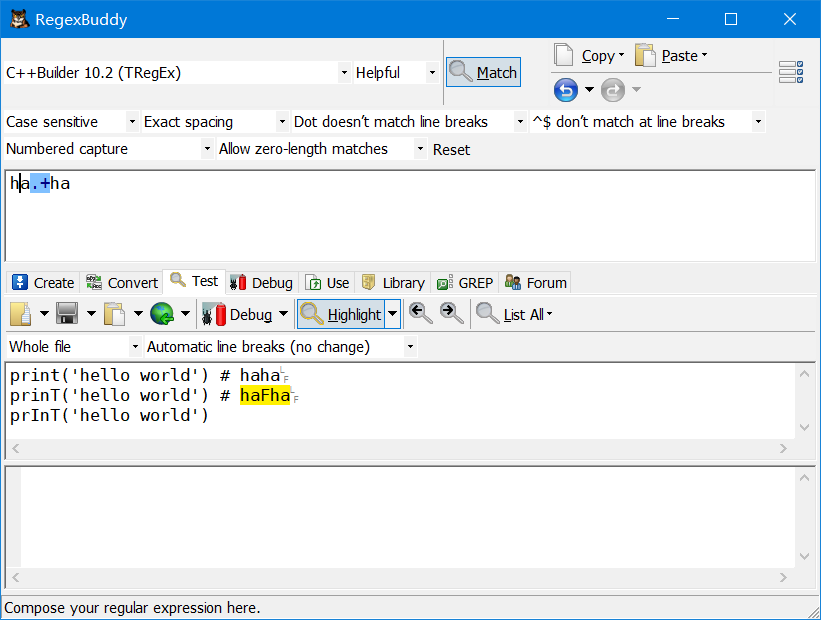Toggle the Numbered capture option
Viewport: 821px width, 620px height.
pyautogui.click(x=109, y=149)
